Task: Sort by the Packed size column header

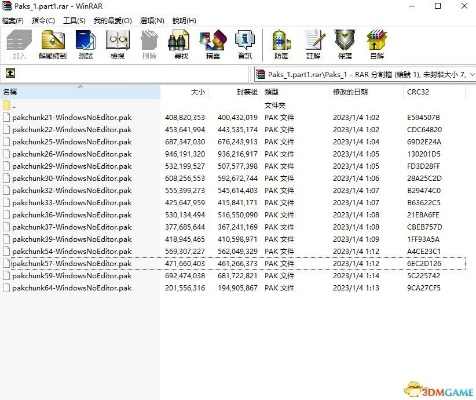Action: click(235, 92)
